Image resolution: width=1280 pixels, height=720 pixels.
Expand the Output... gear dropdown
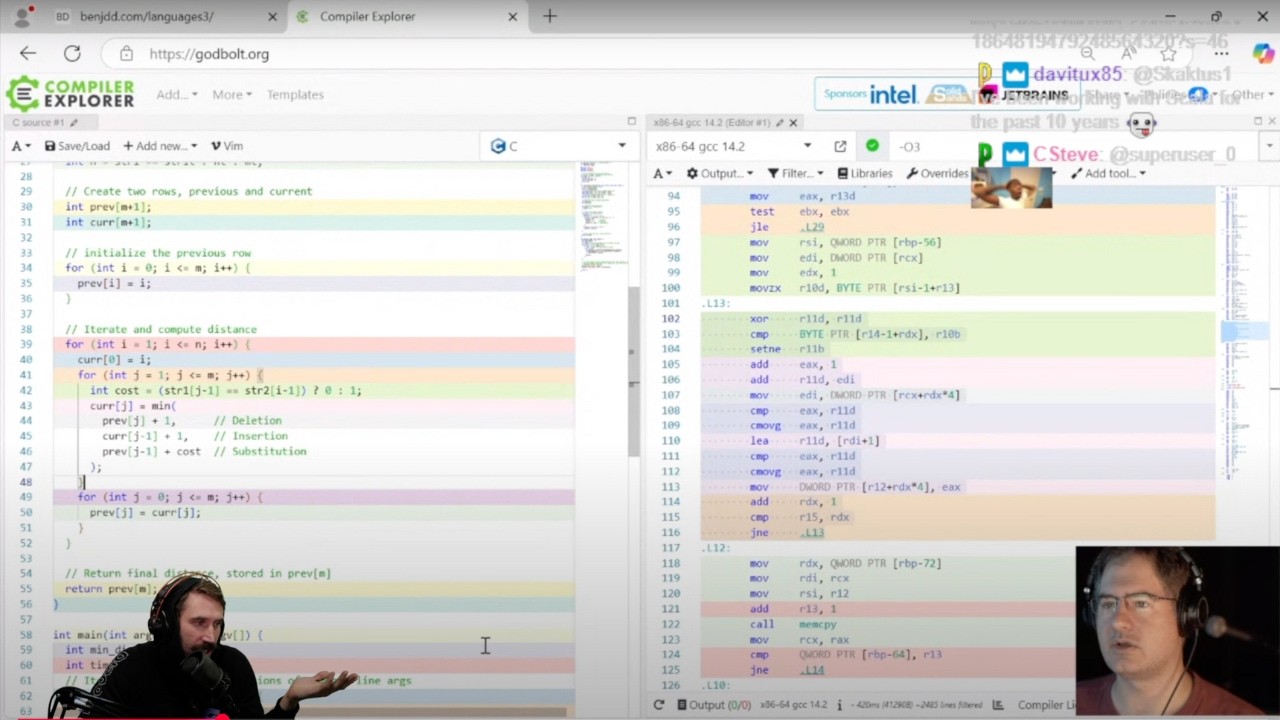720,173
